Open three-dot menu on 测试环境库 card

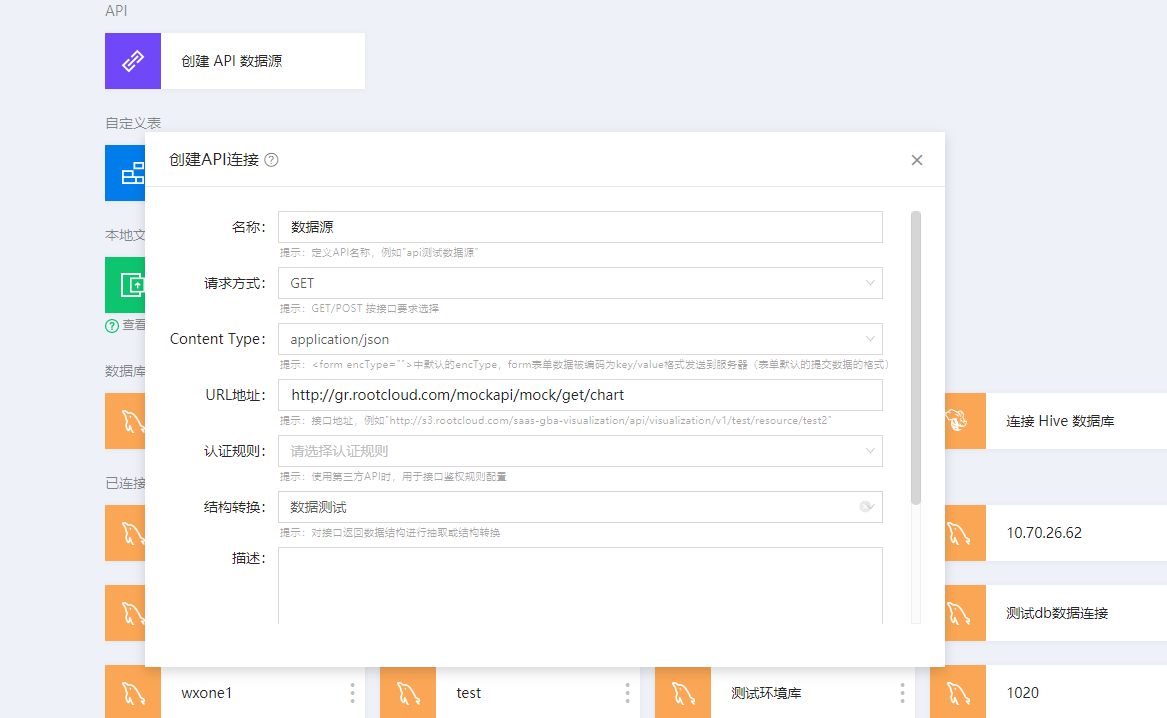tap(902, 693)
